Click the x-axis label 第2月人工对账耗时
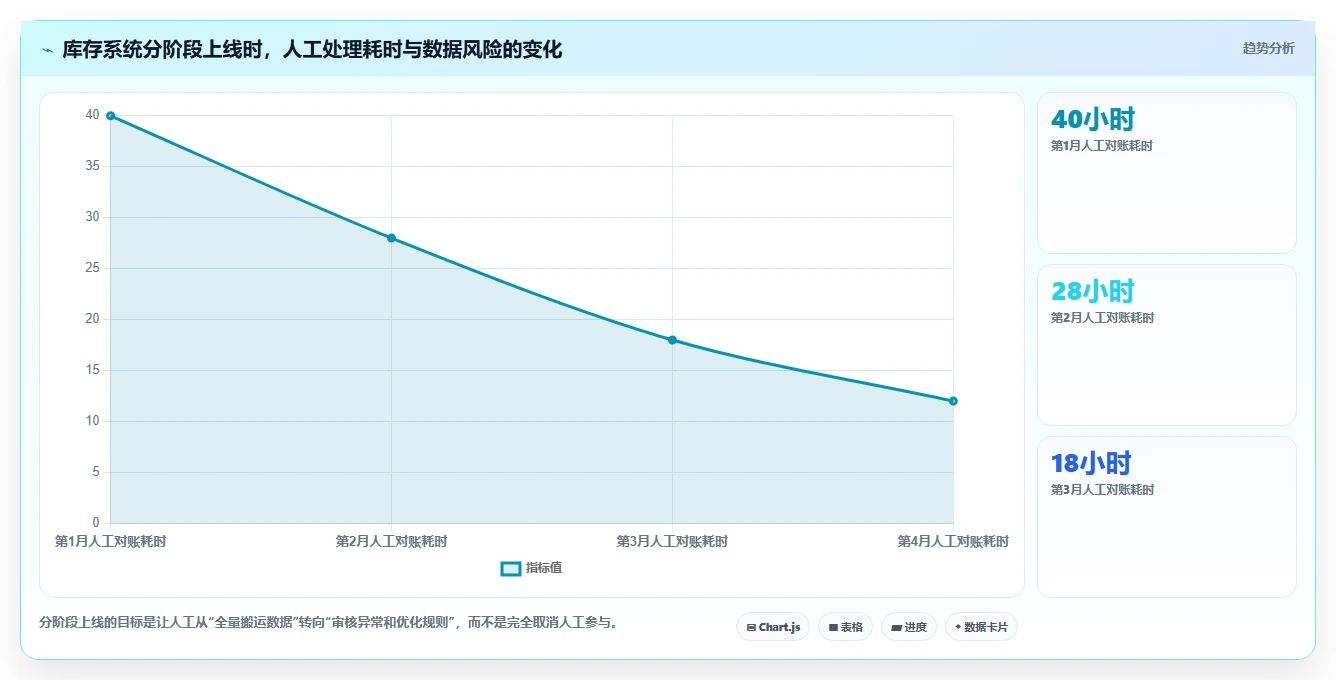This screenshot has width=1336, height=680. pyautogui.click(x=391, y=541)
